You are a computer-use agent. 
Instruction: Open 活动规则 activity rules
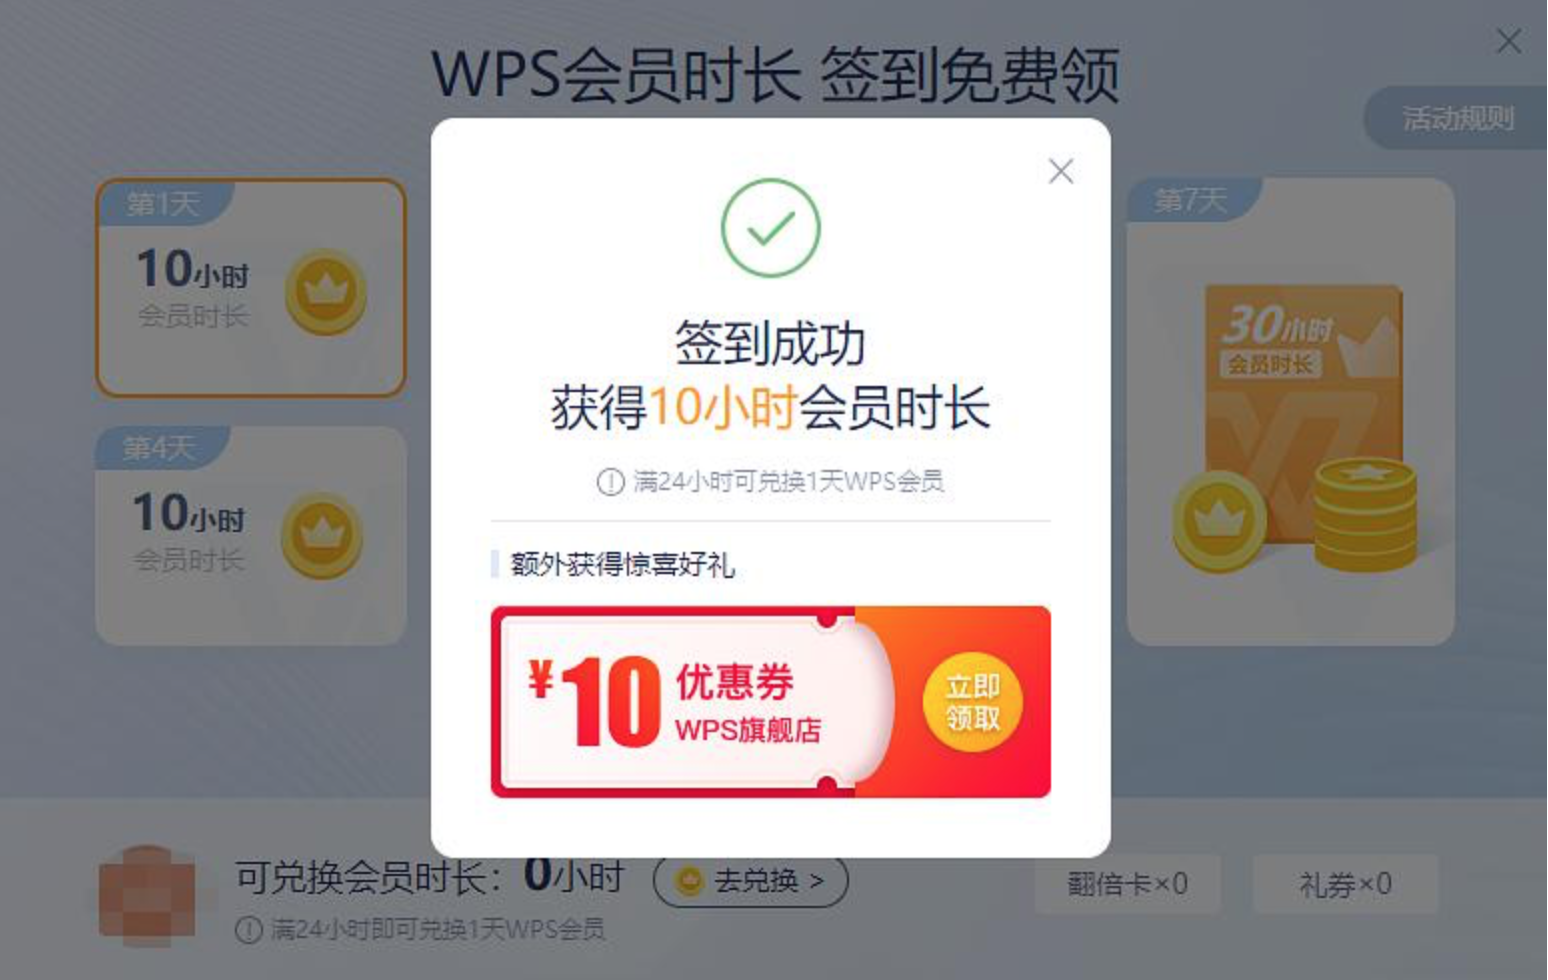coord(1456,118)
